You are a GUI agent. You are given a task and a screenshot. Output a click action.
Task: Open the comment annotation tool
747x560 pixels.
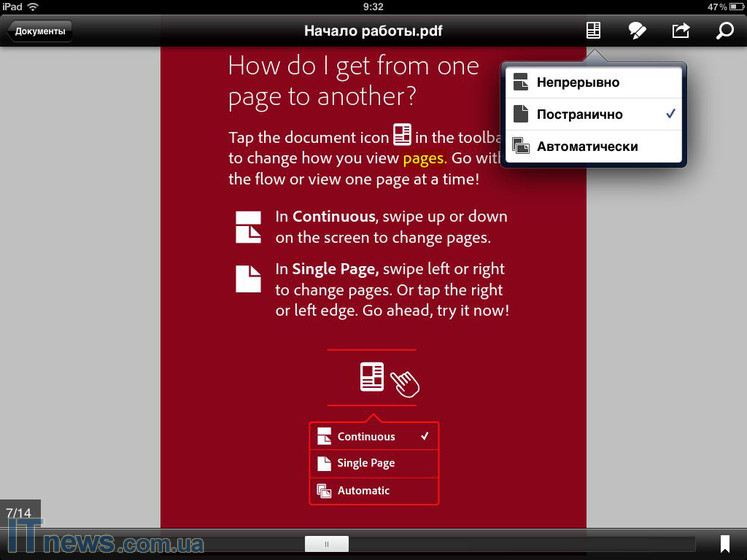(x=637, y=31)
